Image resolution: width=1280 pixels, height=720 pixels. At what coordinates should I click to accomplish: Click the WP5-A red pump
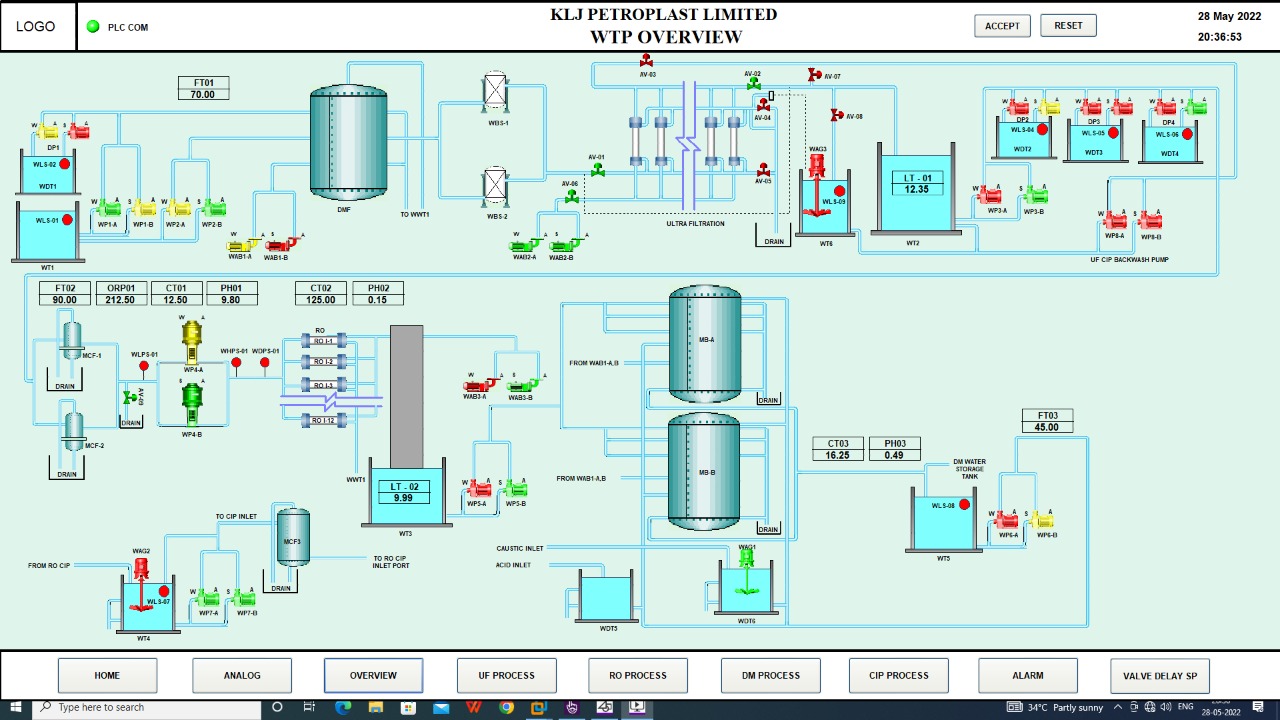coord(479,489)
